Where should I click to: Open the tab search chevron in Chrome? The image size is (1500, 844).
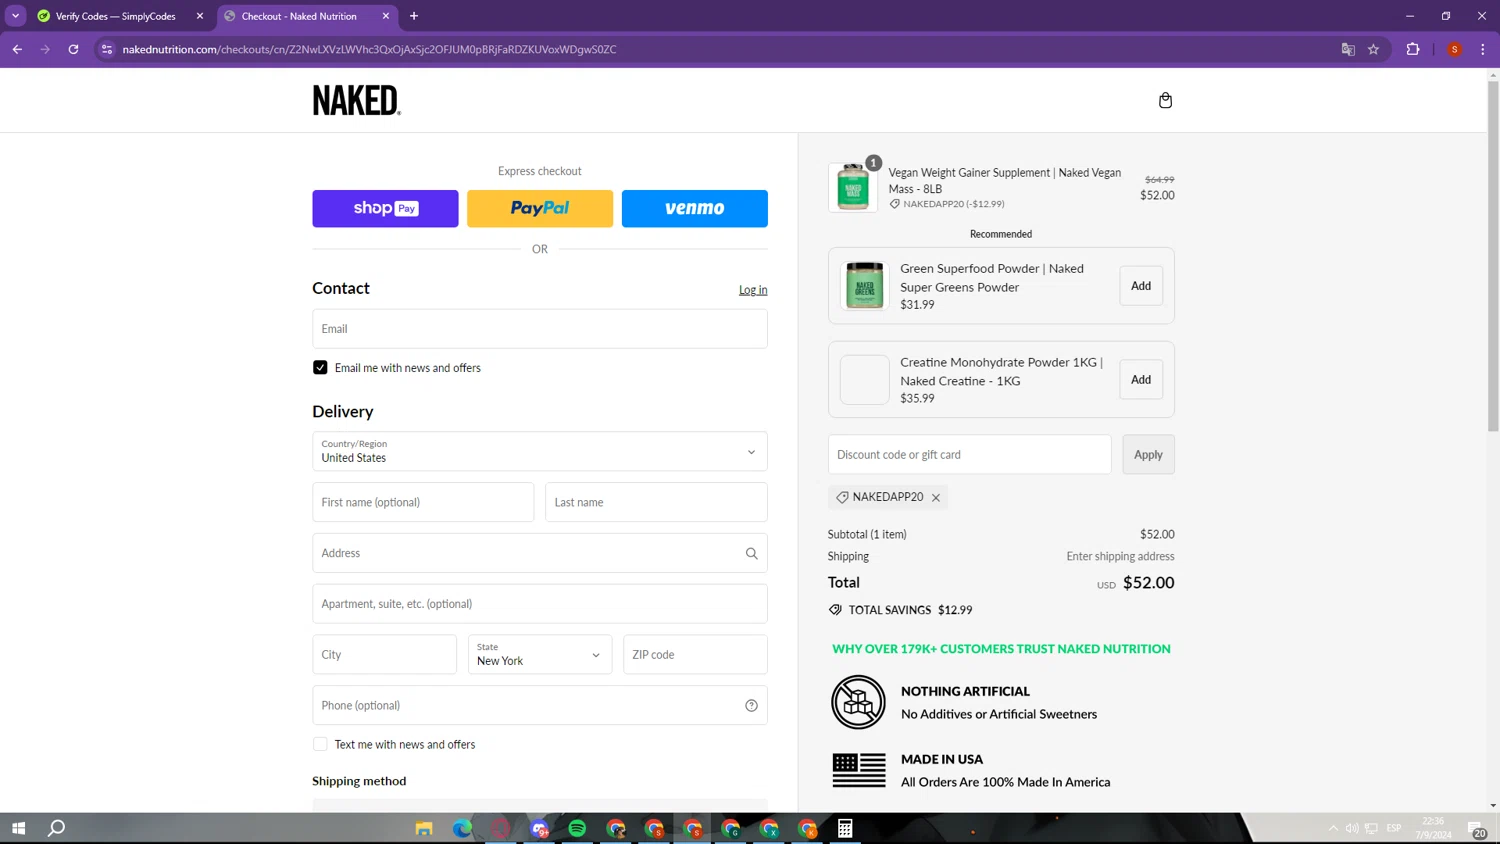[15, 16]
